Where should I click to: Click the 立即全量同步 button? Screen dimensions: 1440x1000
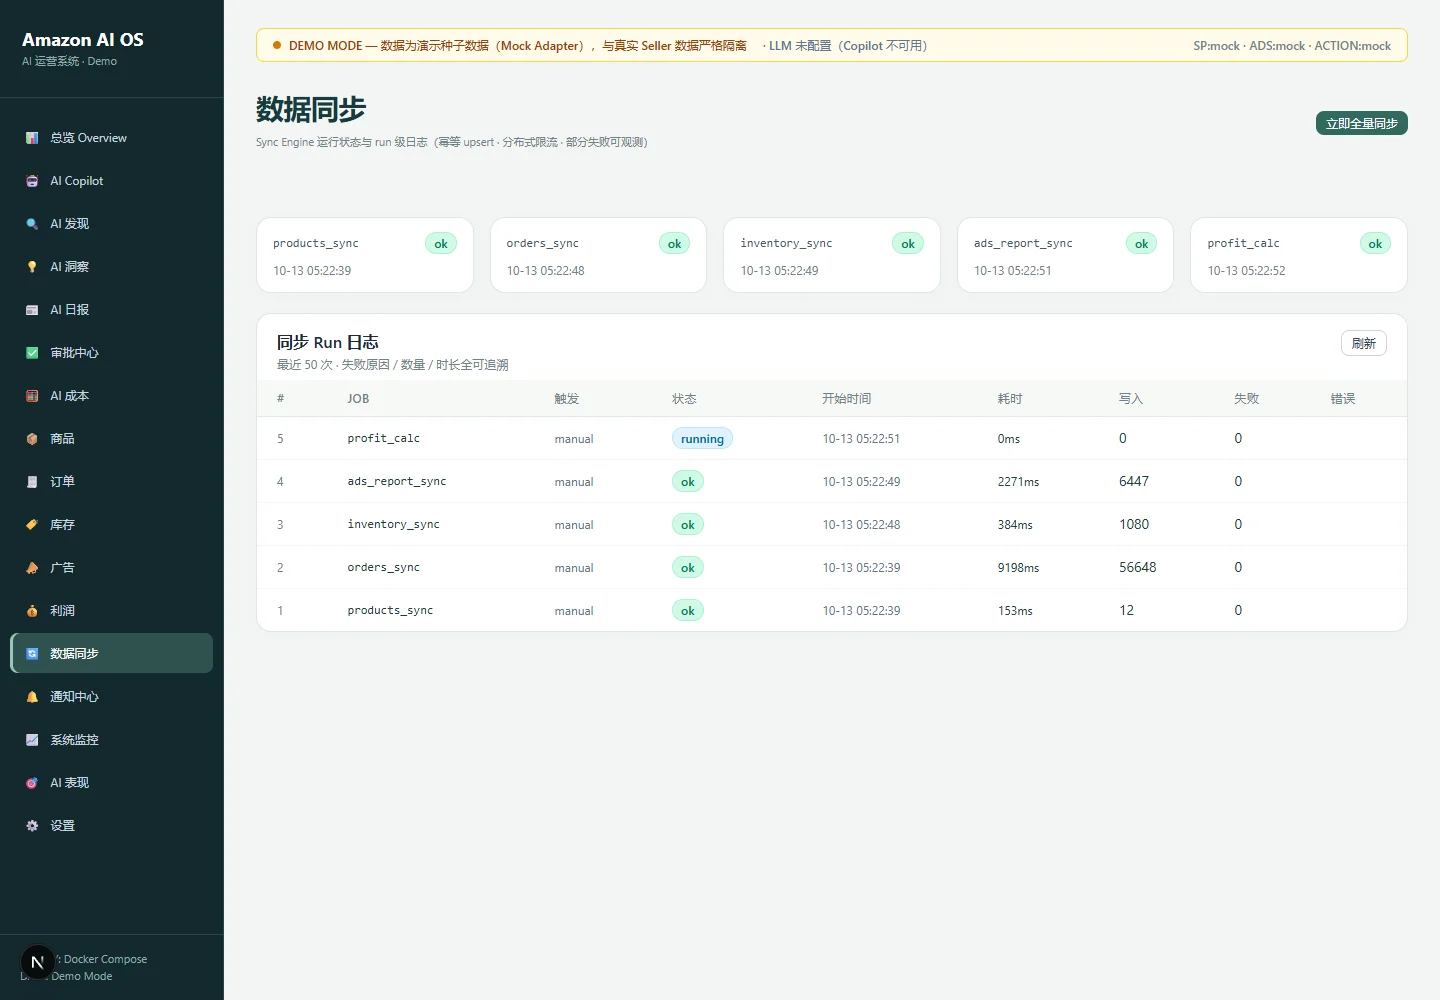point(1361,123)
